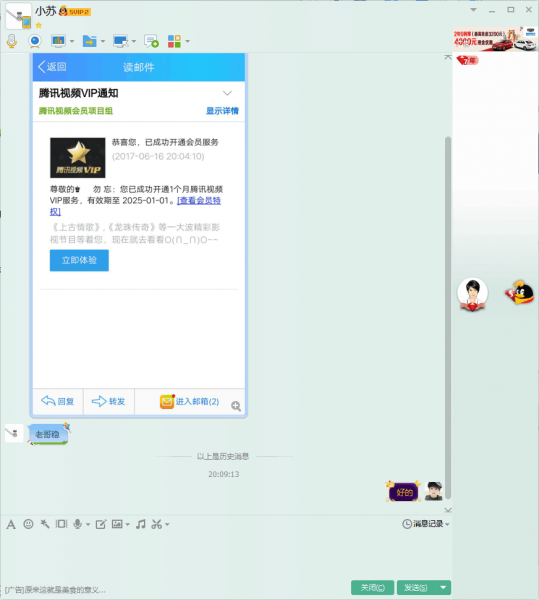Viewport: 539px width, 600px height.
Task: Open the handwriting input icon
Action: point(101,524)
